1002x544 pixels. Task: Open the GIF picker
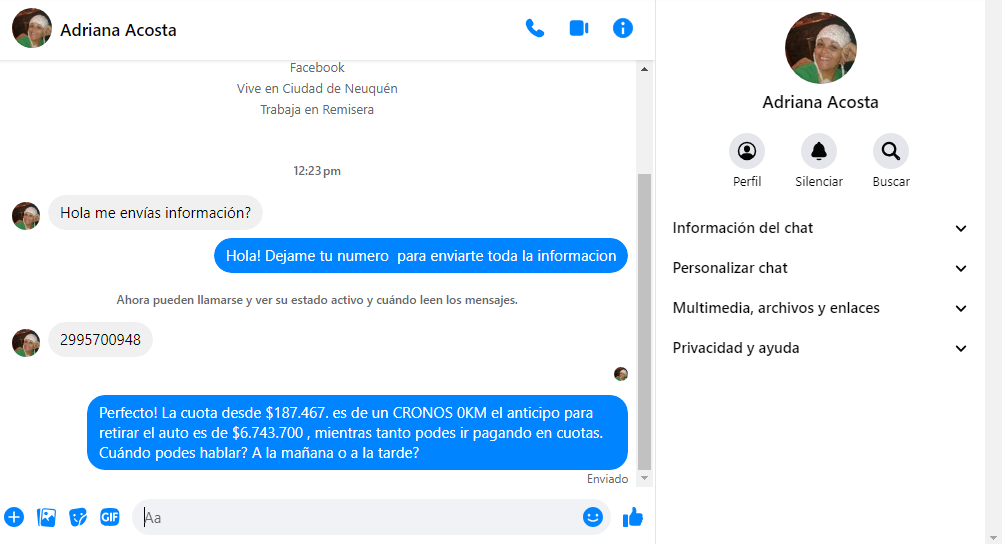click(x=109, y=517)
